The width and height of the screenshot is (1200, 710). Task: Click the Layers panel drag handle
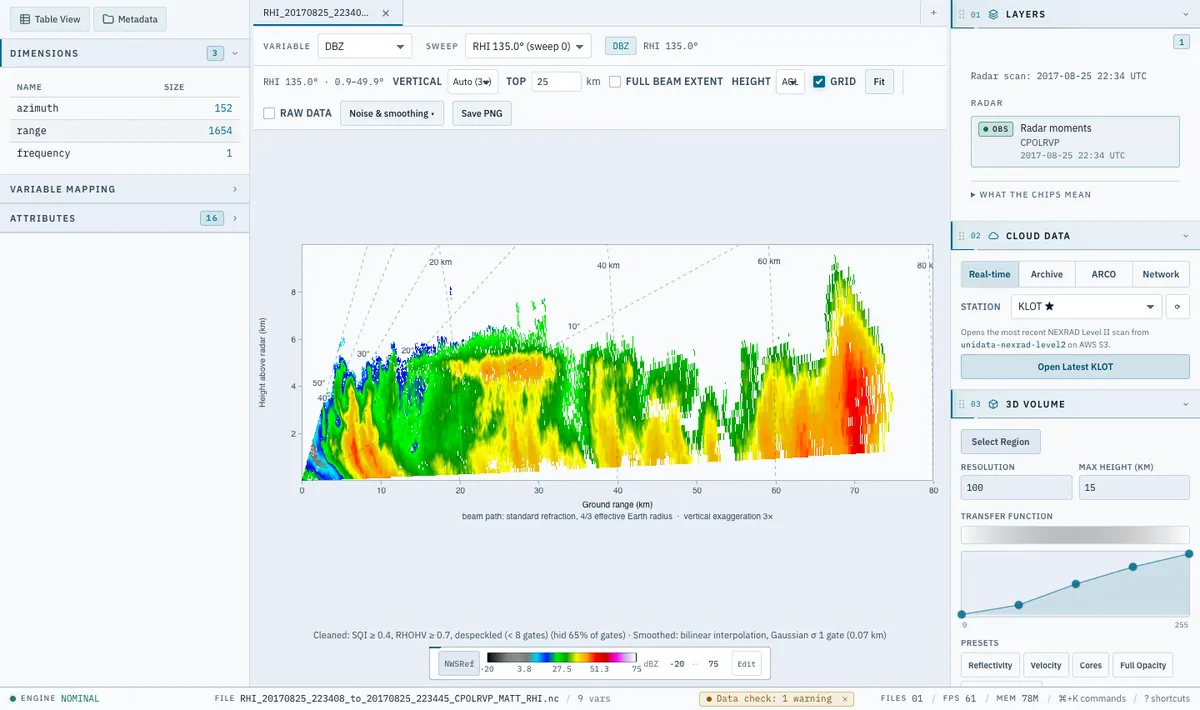point(961,14)
